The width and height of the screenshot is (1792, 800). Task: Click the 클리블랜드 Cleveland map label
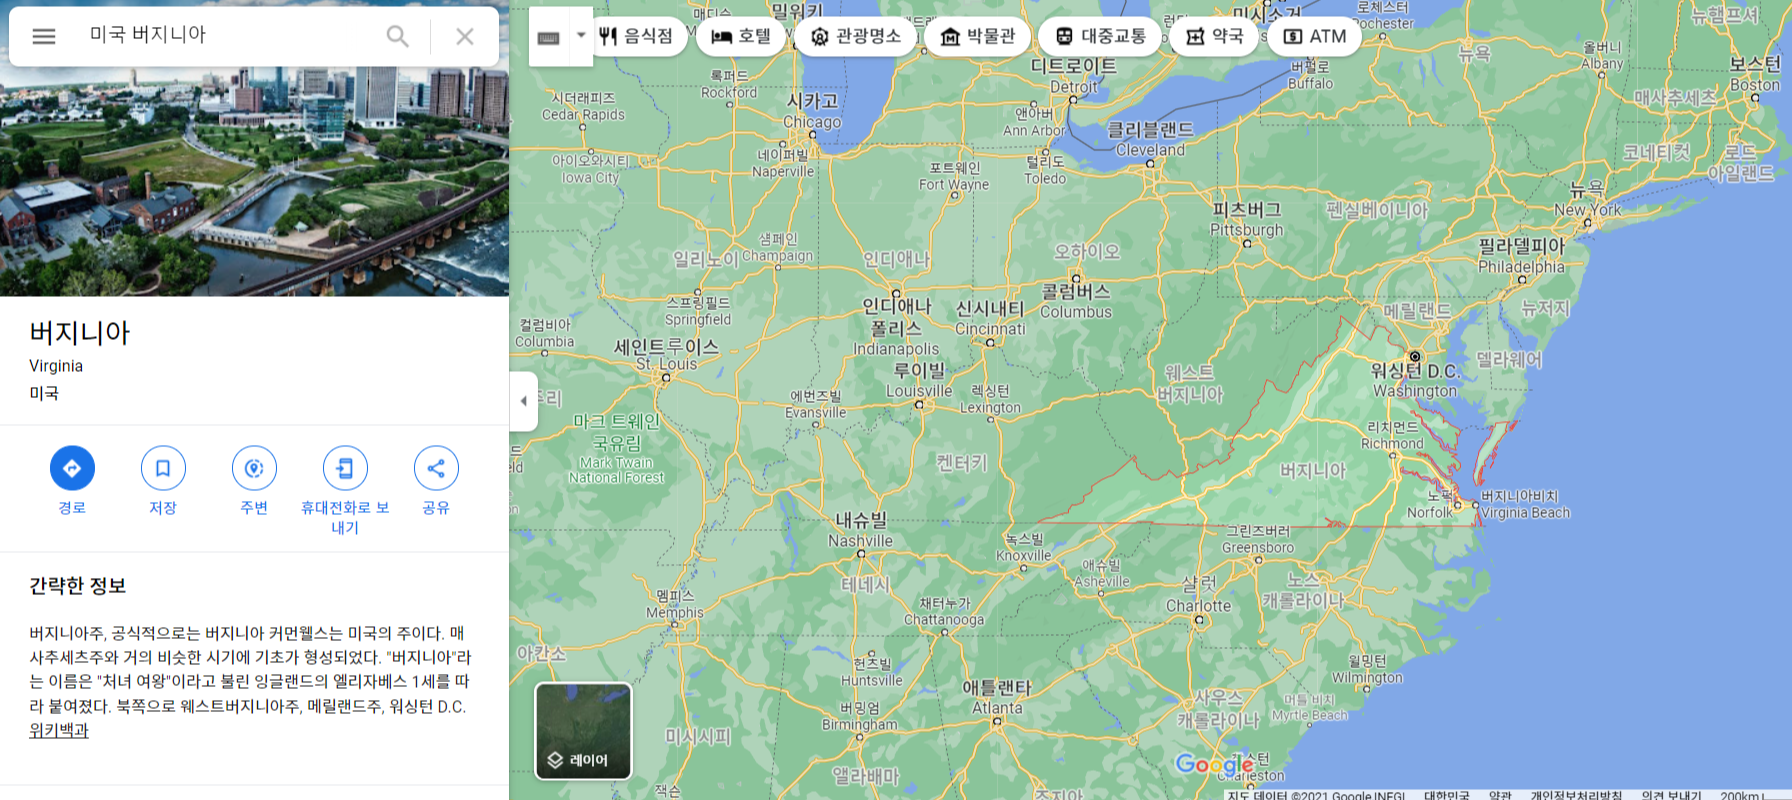click(1151, 139)
